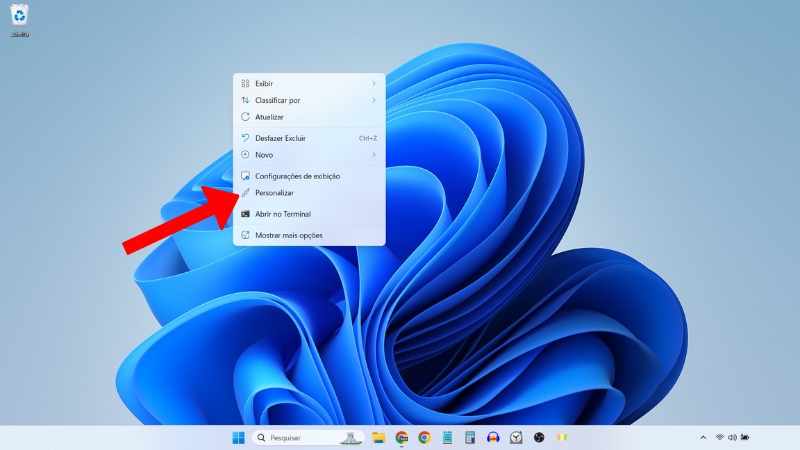Launch the Calculator from the taskbar
Screen dimensions: 800x450
pyautogui.click(x=469, y=437)
